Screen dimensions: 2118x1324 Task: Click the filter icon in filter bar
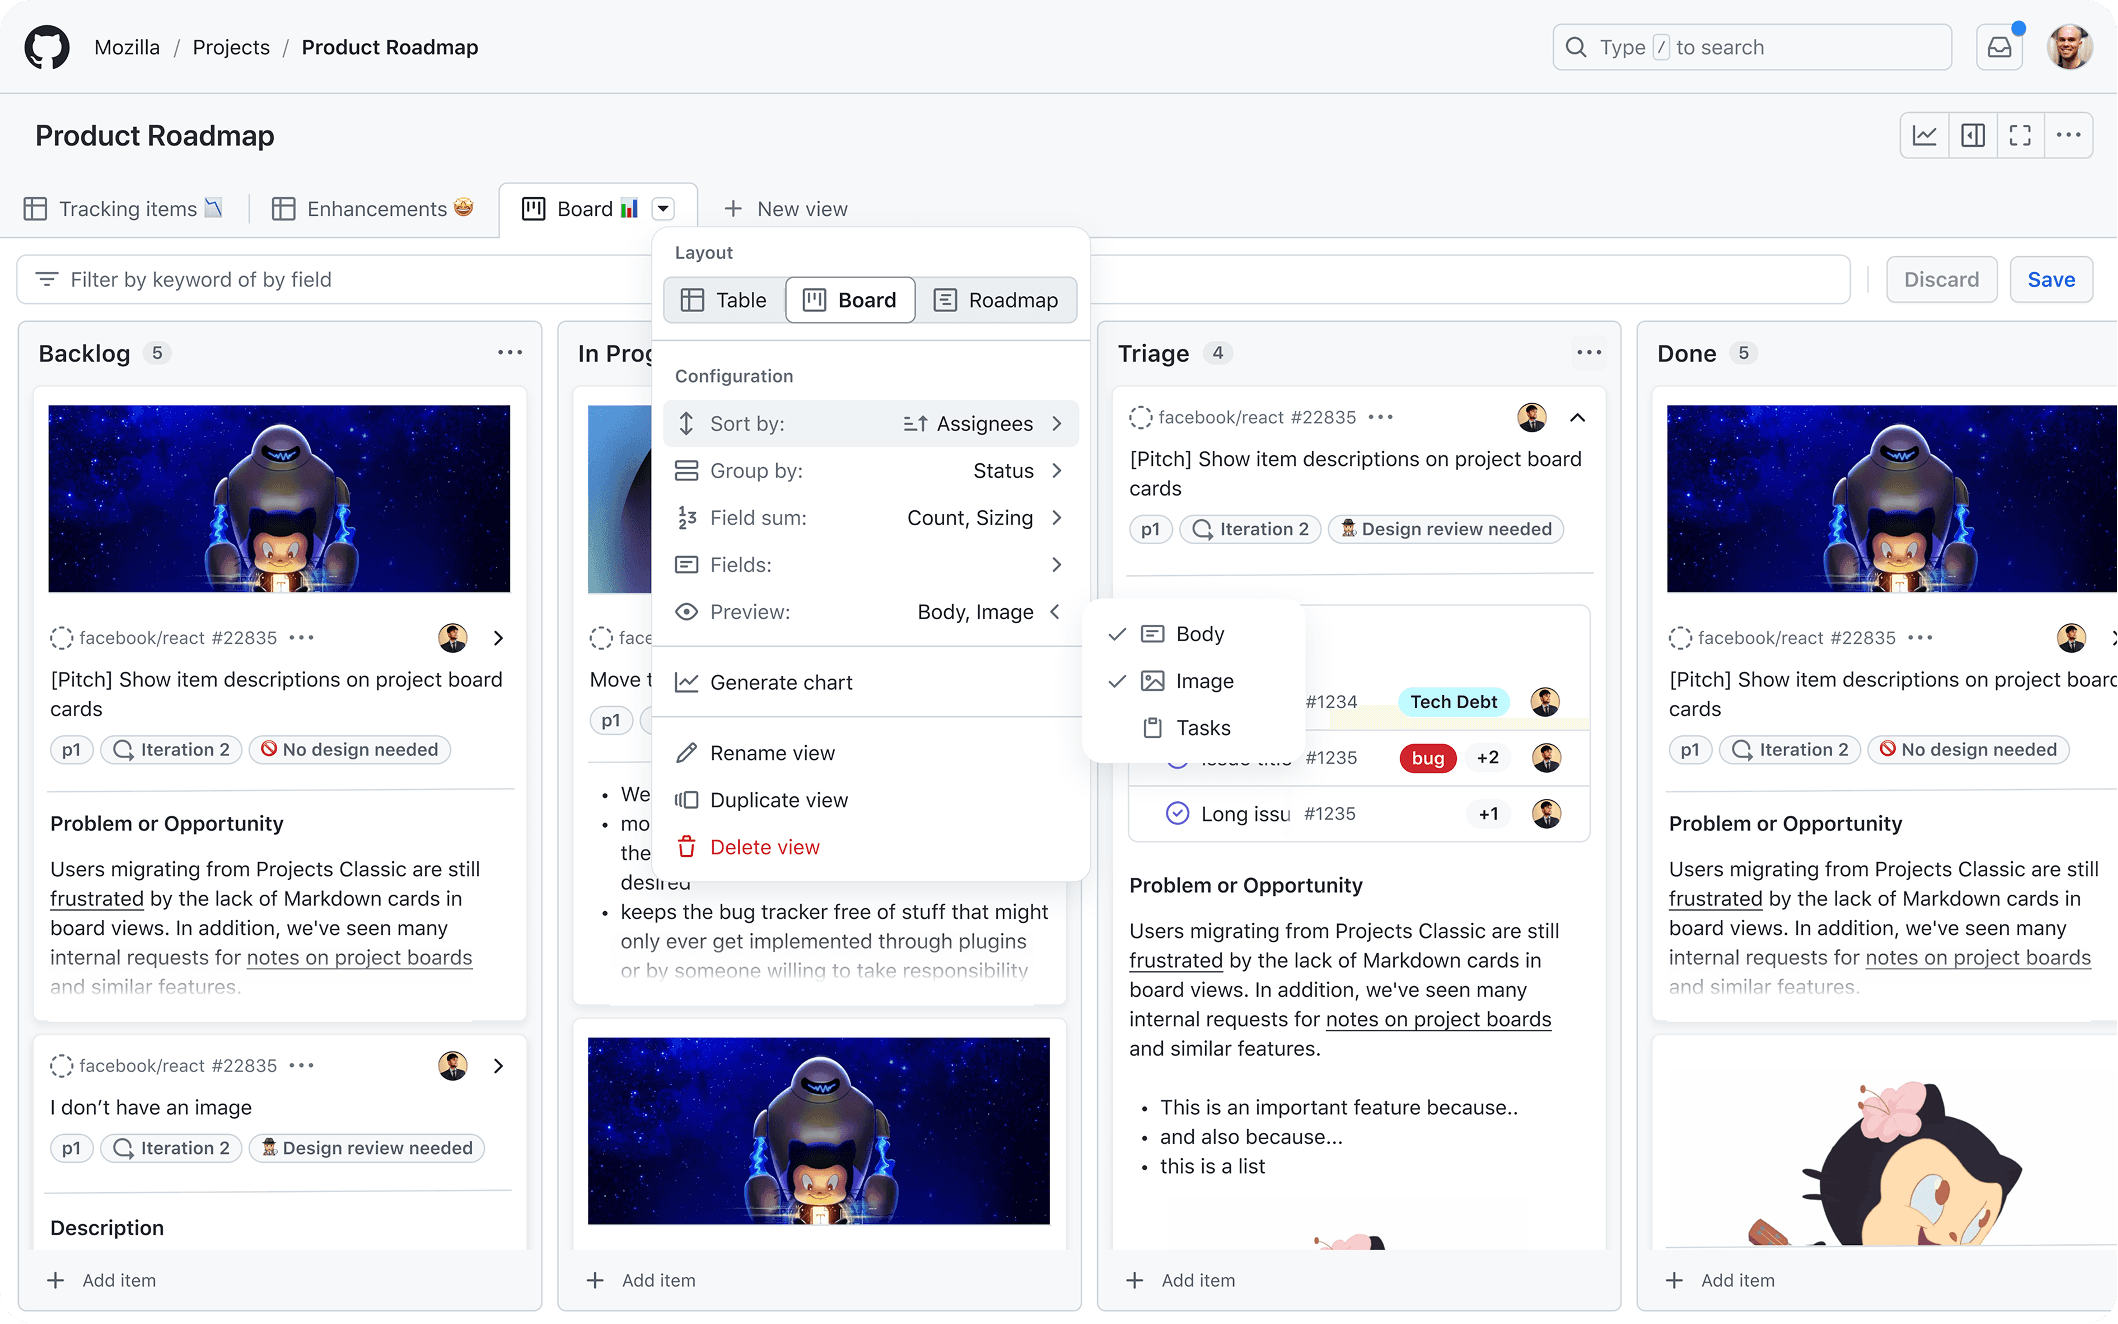click(47, 280)
